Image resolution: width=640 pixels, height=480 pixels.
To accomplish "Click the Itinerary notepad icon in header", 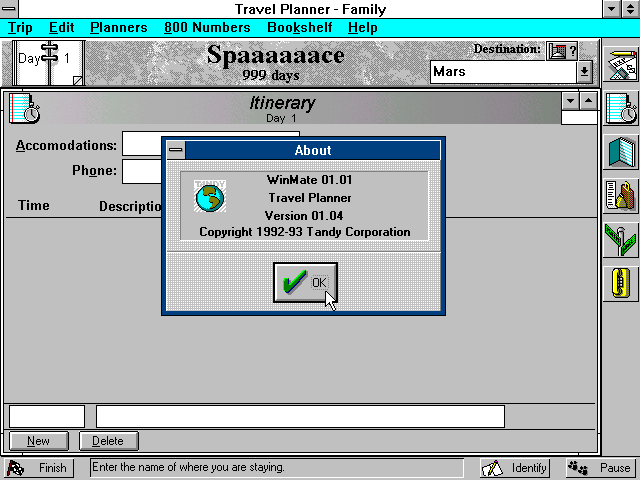I will (24, 108).
